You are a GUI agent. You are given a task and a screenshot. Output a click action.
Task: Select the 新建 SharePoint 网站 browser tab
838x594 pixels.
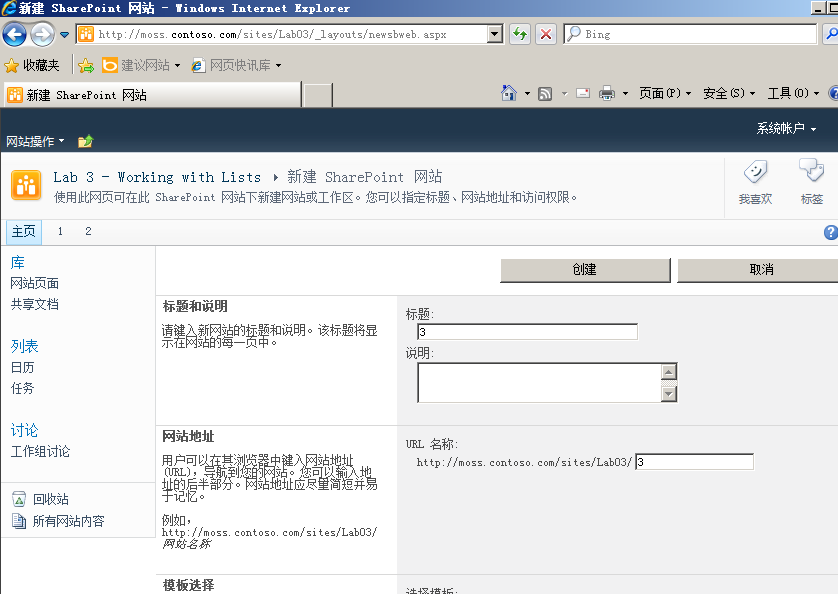pyautogui.click(x=153, y=95)
